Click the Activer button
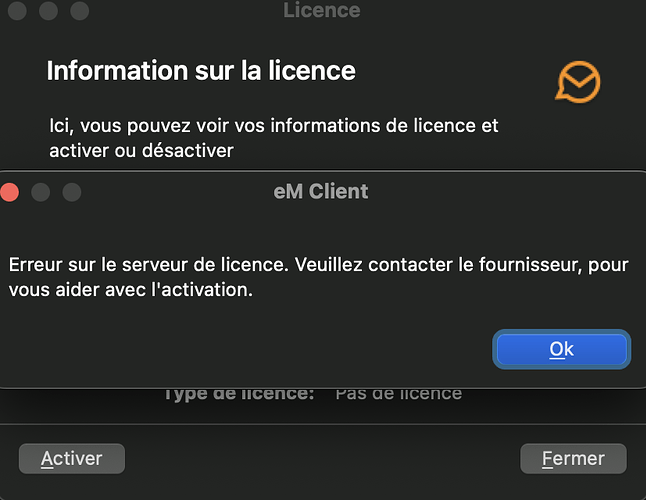This screenshot has width=646, height=500. (72, 459)
